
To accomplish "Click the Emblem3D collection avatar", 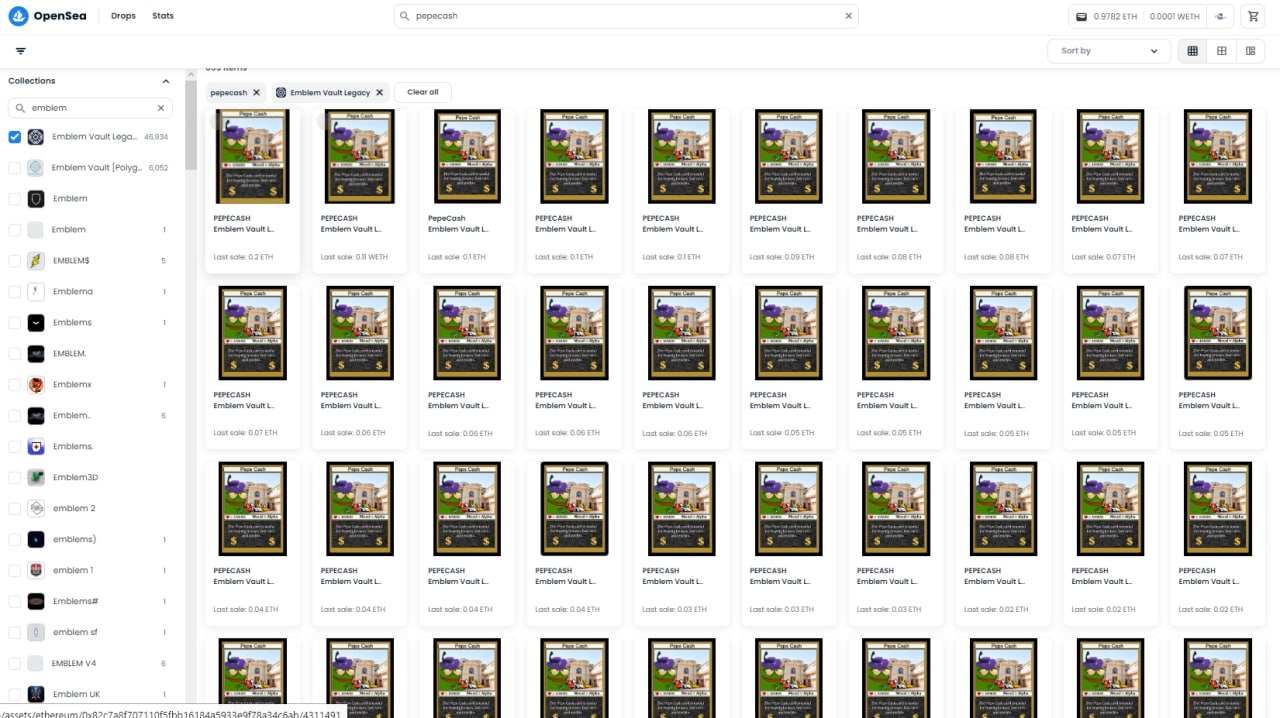I will pos(35,477).
